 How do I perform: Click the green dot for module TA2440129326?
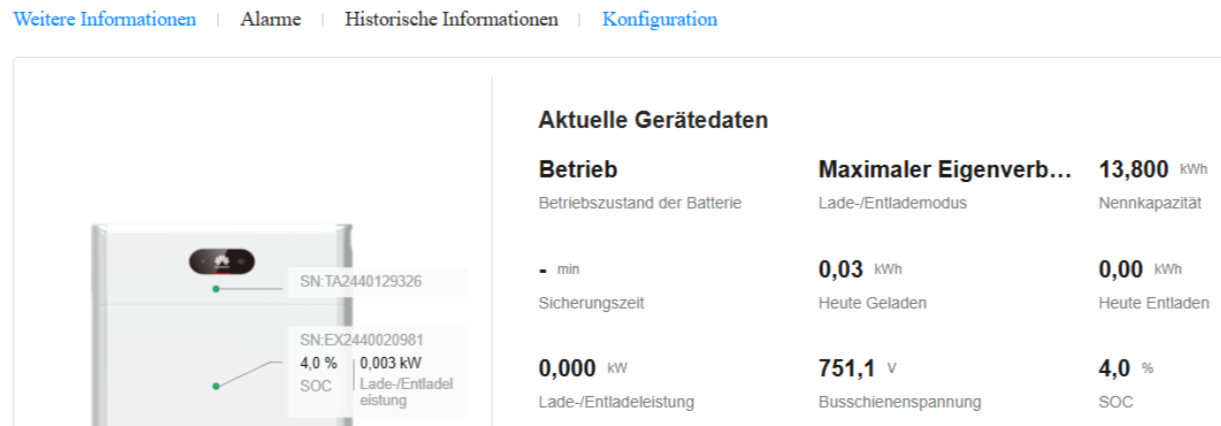[x=215, y=289]
